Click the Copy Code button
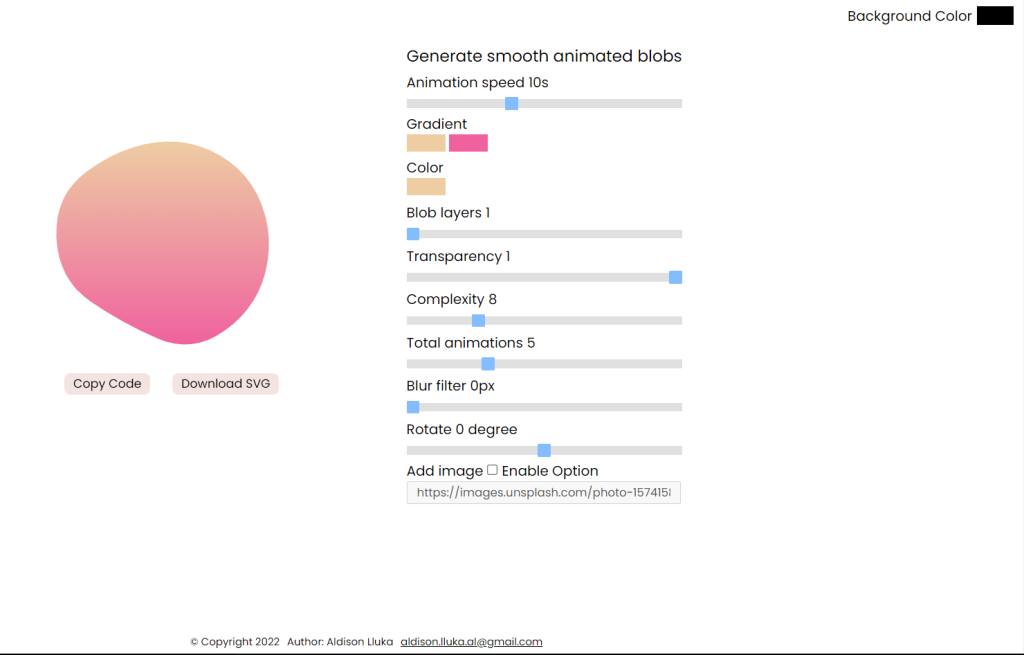This screenshot has width=1024, height=655. [x=107, y=383]
